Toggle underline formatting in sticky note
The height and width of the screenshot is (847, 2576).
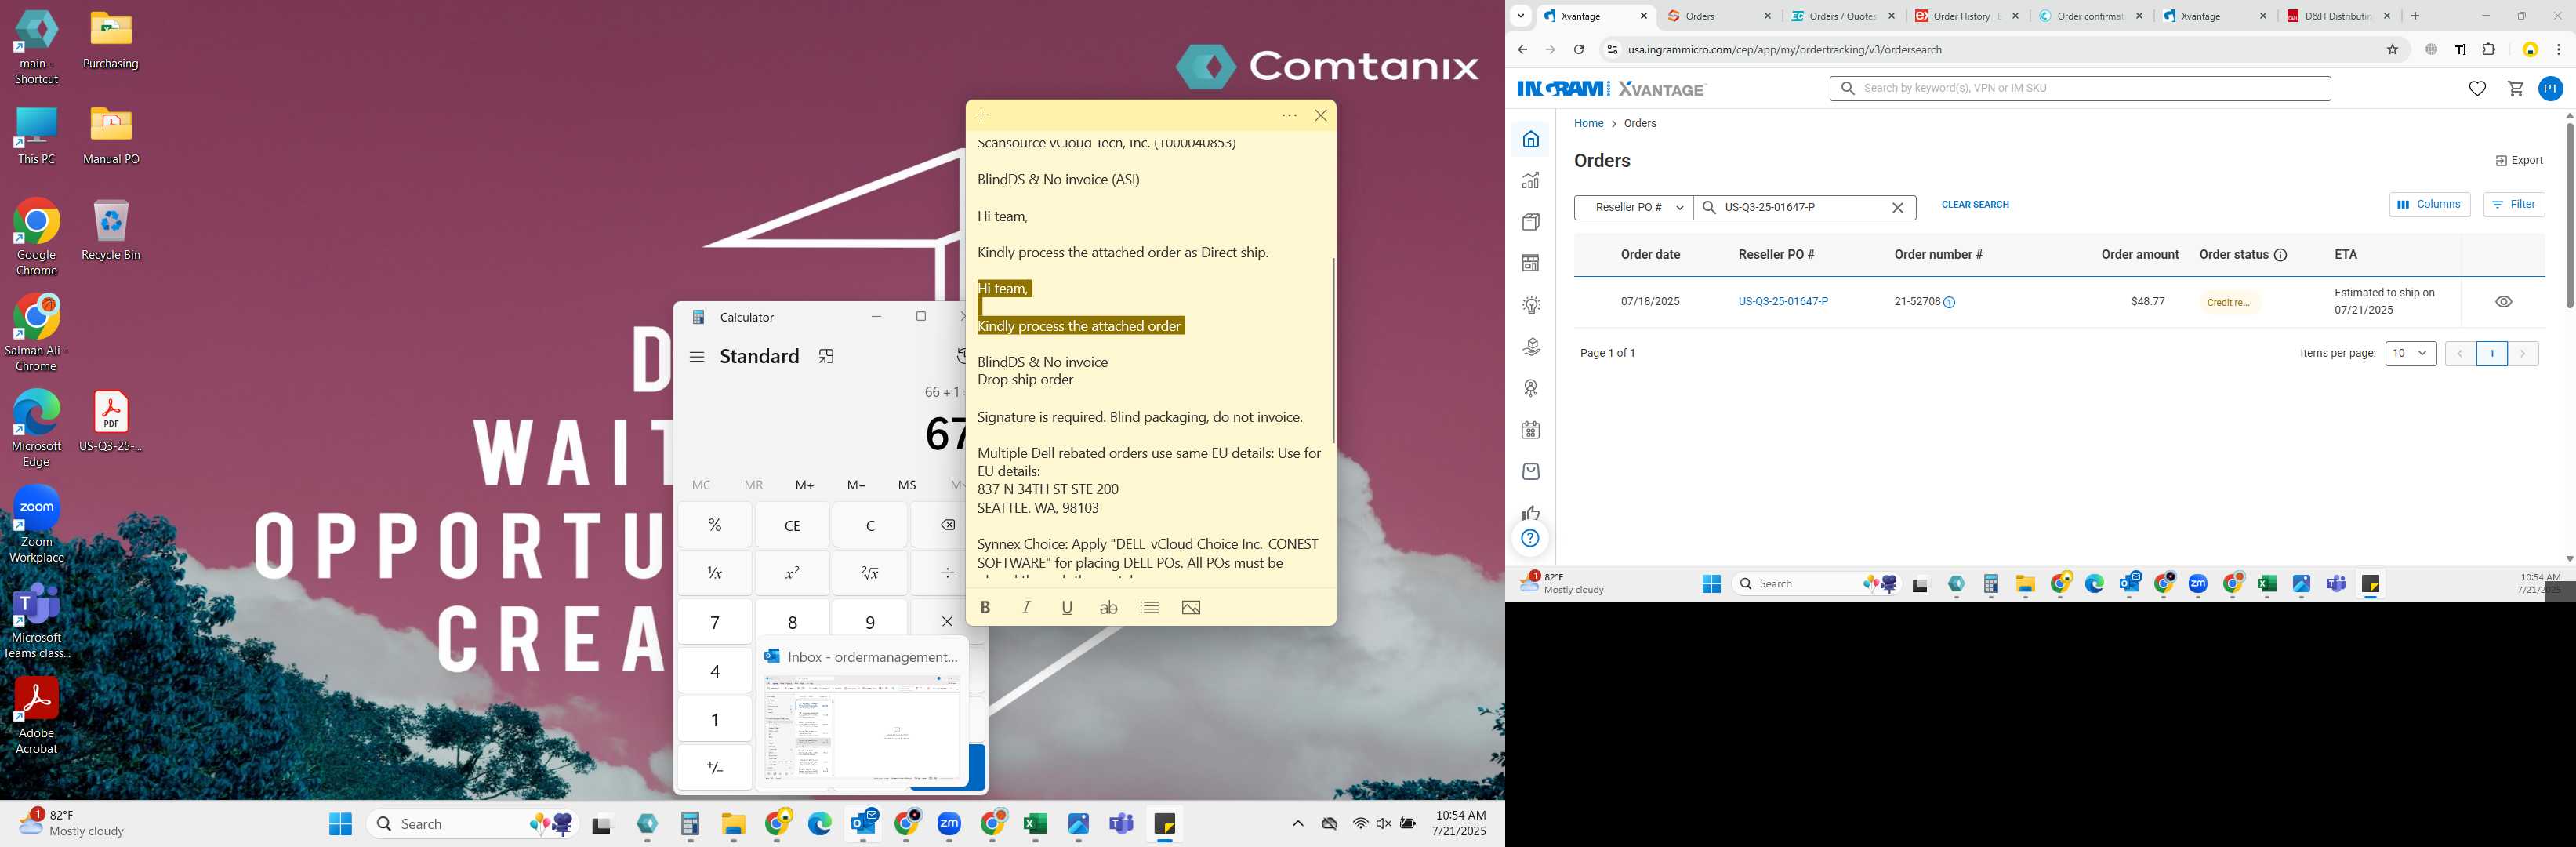1067,608
